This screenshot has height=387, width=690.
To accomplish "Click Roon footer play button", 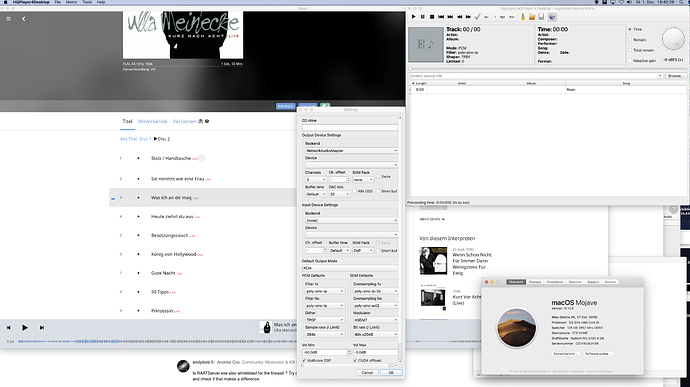I will pos(25,328).
